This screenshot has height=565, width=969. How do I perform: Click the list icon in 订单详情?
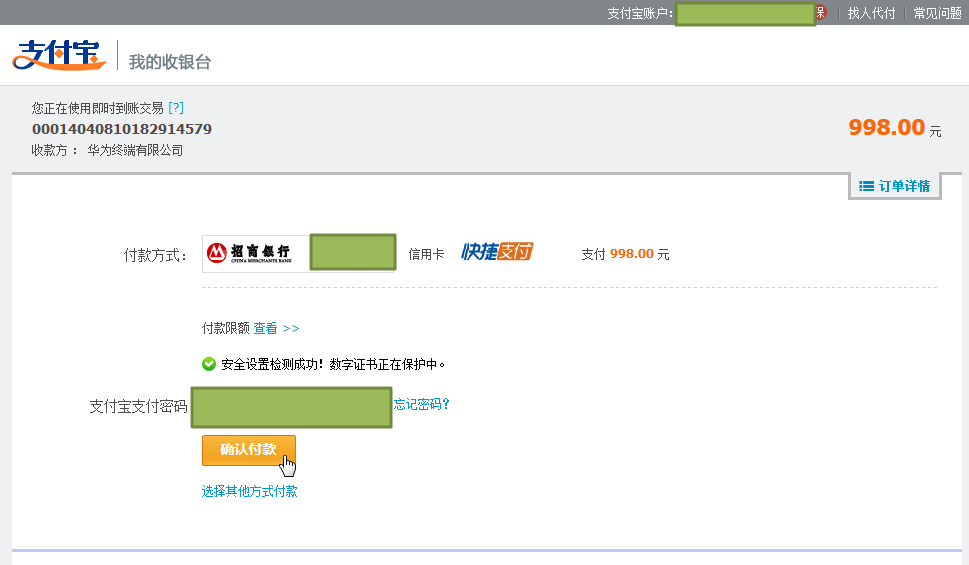[866, 186]
